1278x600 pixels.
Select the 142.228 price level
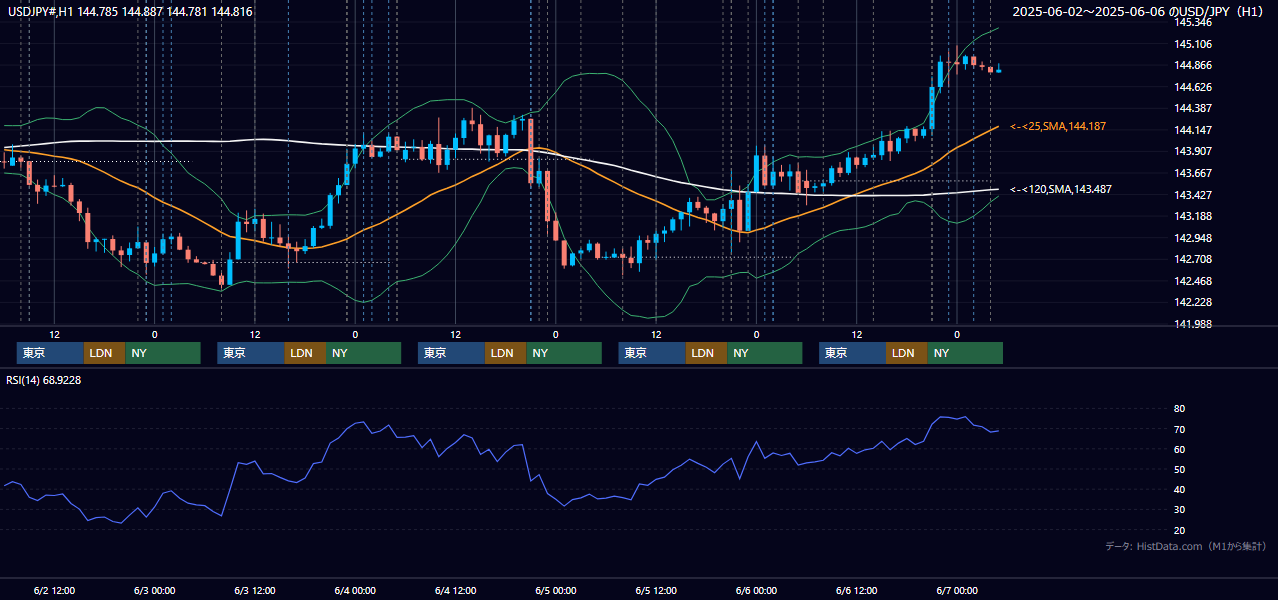1193,302
